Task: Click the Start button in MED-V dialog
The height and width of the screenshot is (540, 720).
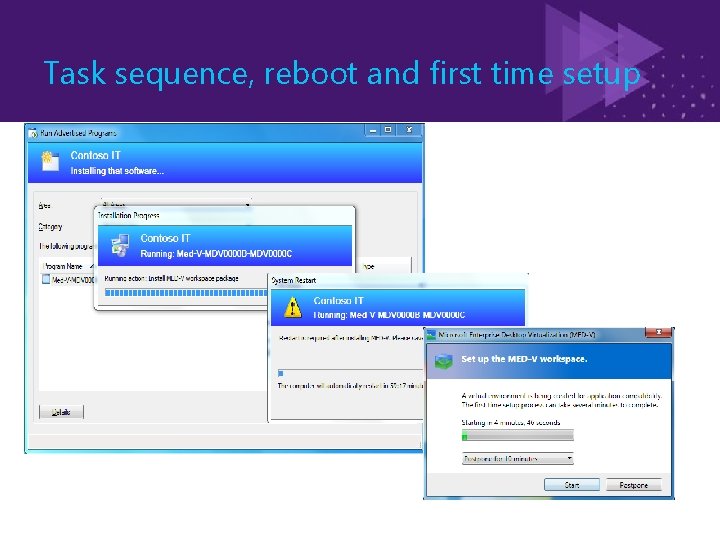Action: [572, 485]
